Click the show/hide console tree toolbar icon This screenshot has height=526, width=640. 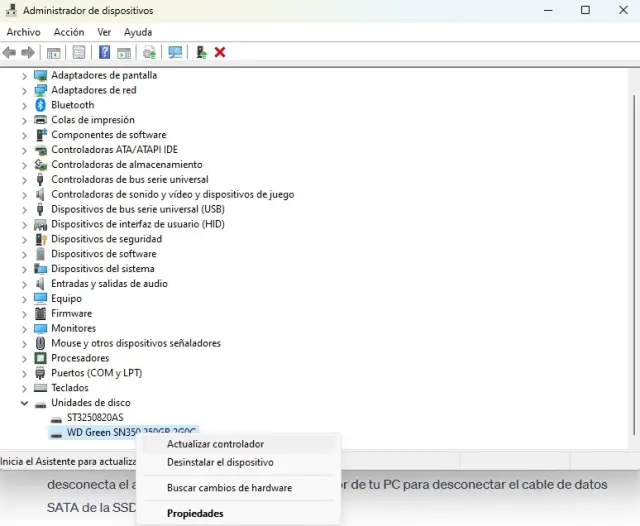coord(54,52)
